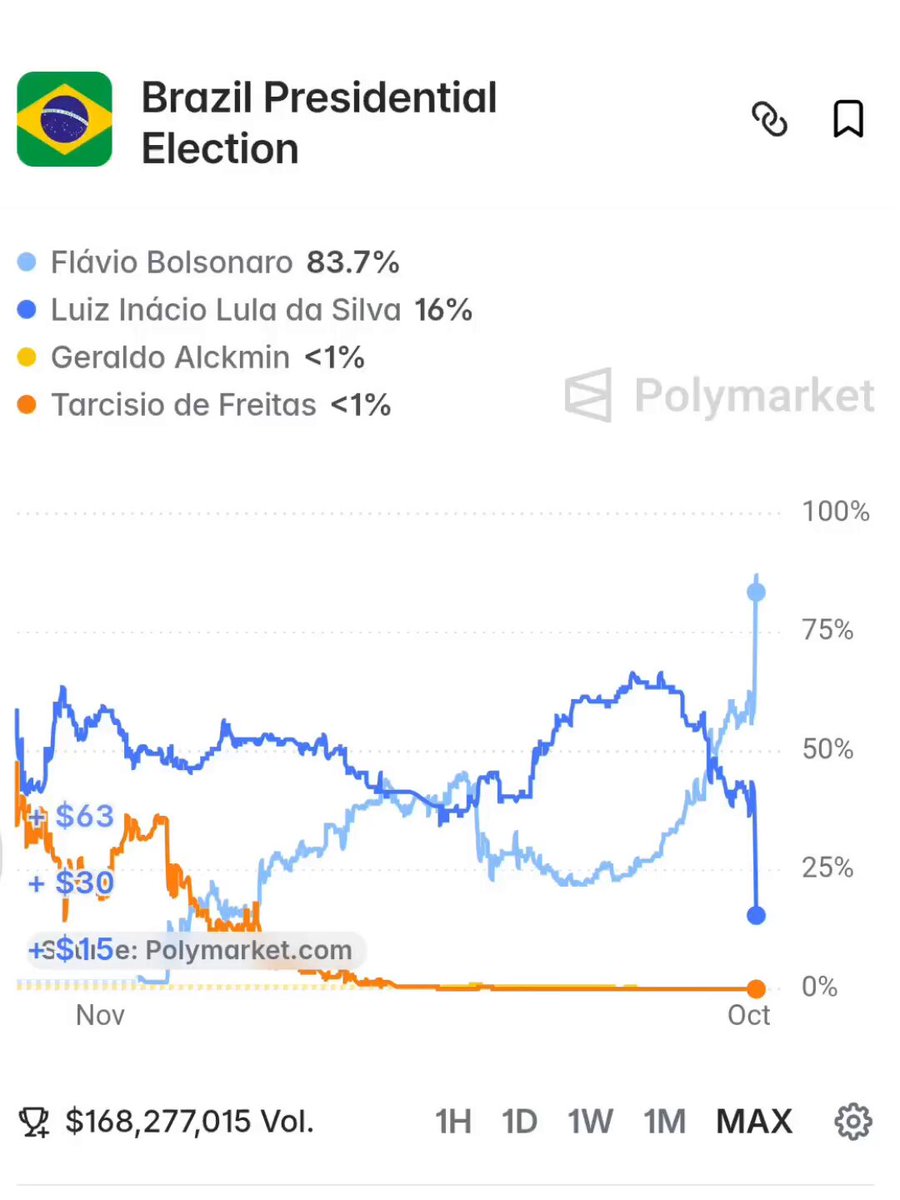Image resolution: width=900 pixels, height=1200 pixels.
Task: Click the copy link chain icon
Action: pyautogui.click(x=769, y=120)
